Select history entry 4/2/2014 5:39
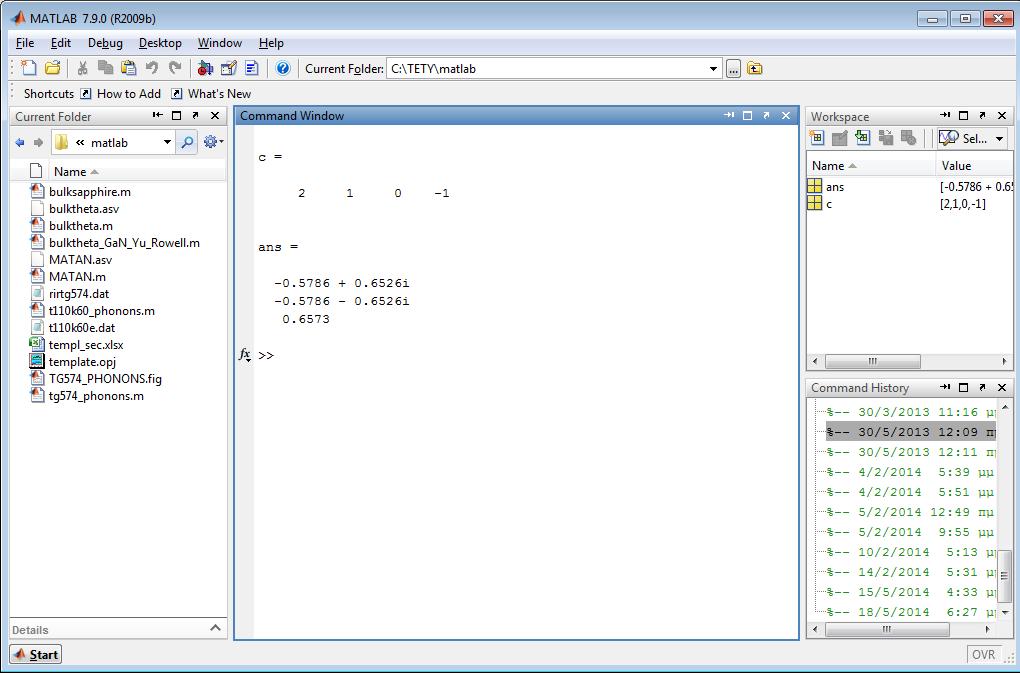Screen dimensions: 1020x673 (x=911, y=472)
